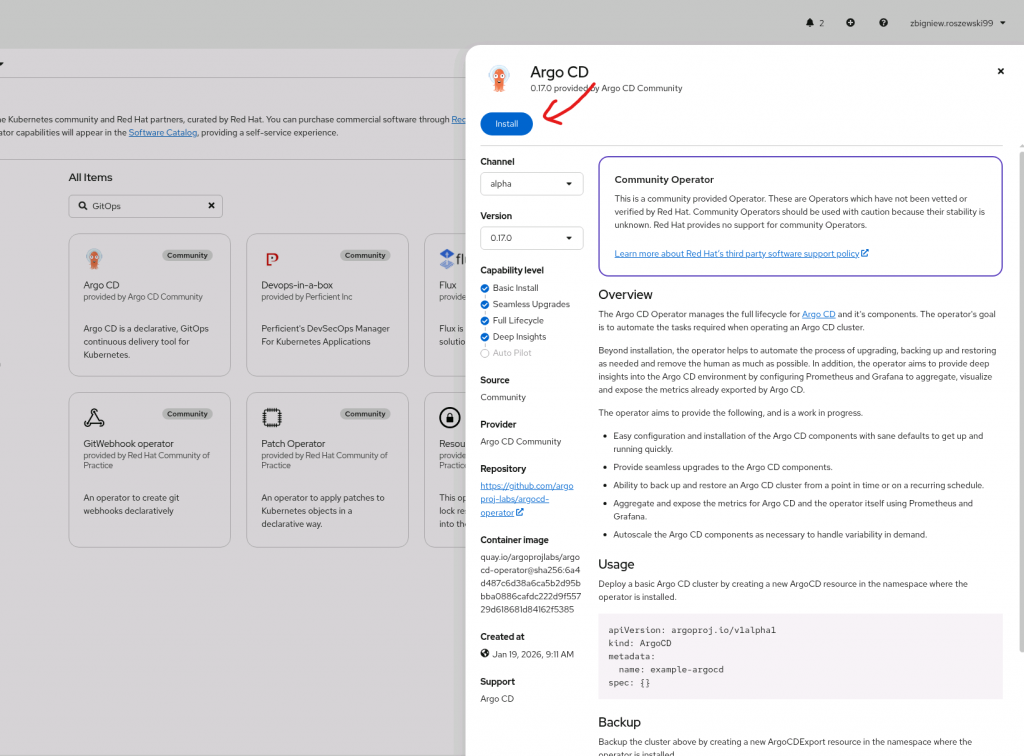Open the Software Catalog link

point(163,132)
